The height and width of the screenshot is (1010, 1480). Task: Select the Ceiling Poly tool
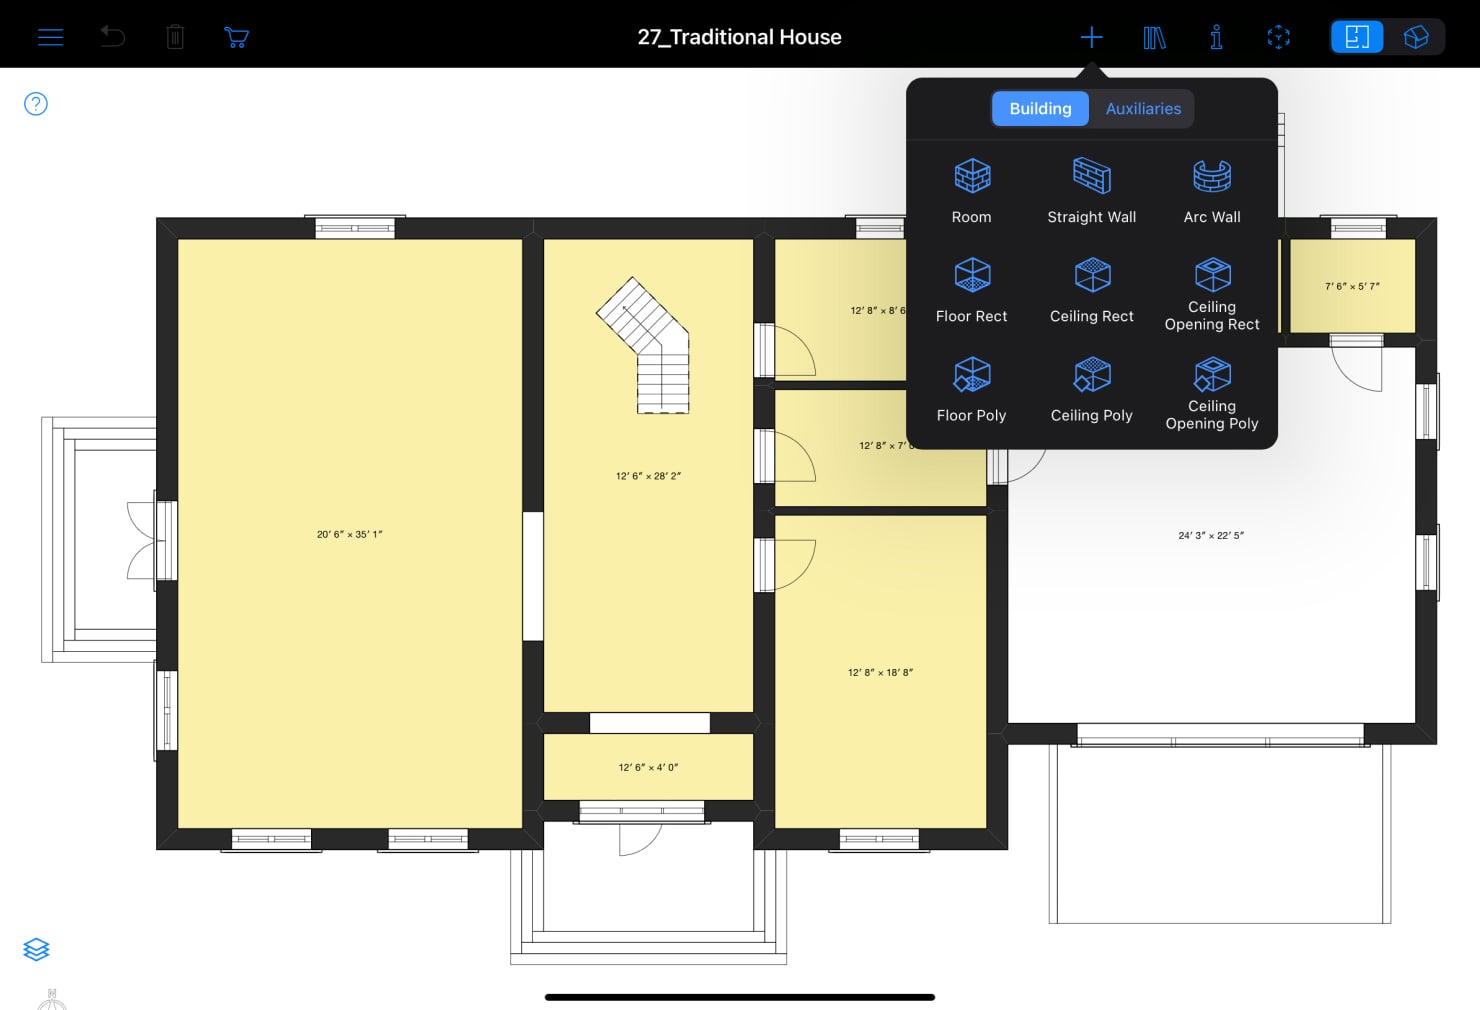click(x=1091, y=390)
